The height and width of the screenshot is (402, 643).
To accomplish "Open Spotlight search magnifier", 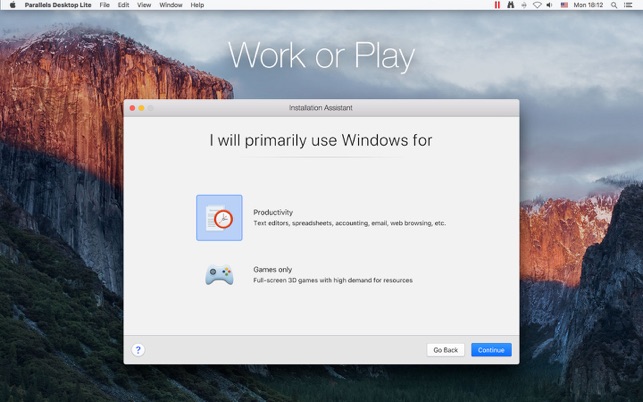I will 614,5.
